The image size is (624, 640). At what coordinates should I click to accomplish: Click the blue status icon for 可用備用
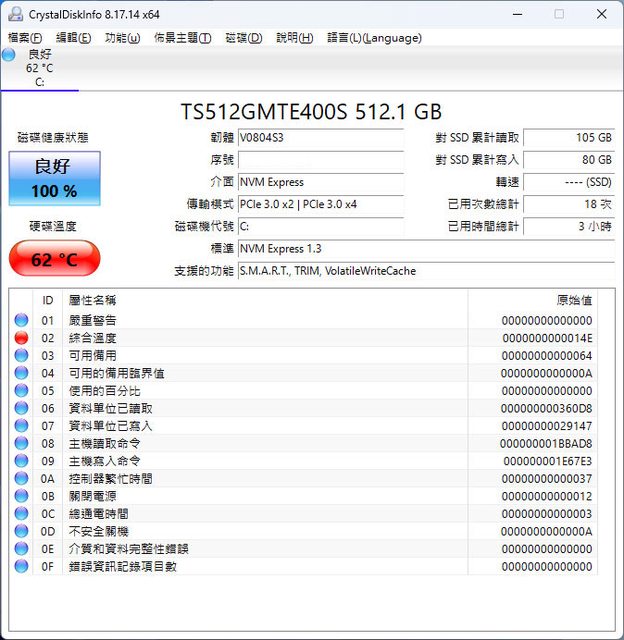click(21, 355)
